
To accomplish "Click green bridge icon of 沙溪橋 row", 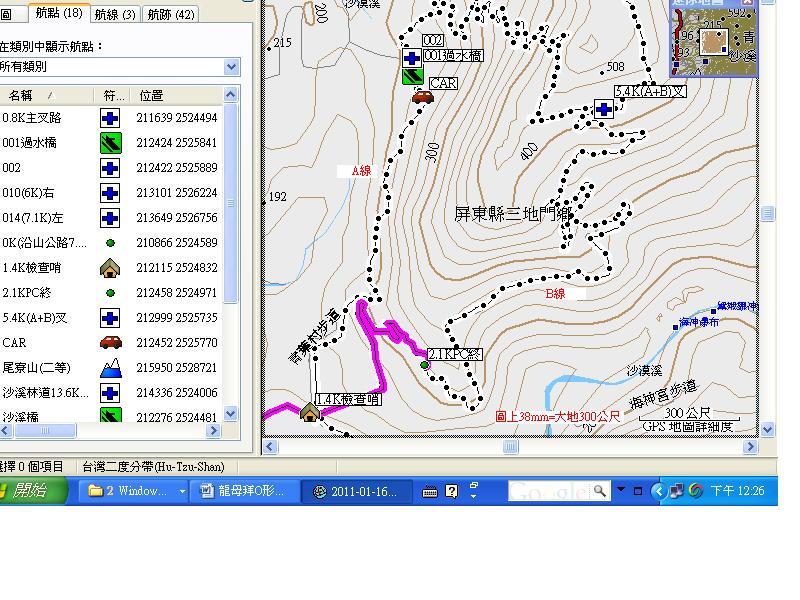I will point(110,415).
